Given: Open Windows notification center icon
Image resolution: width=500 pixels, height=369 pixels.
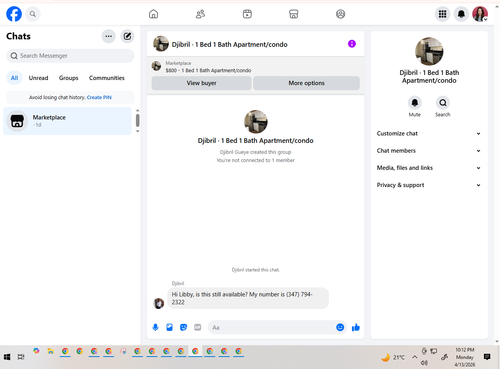Looking at the screenshot, I should point(487,357).
